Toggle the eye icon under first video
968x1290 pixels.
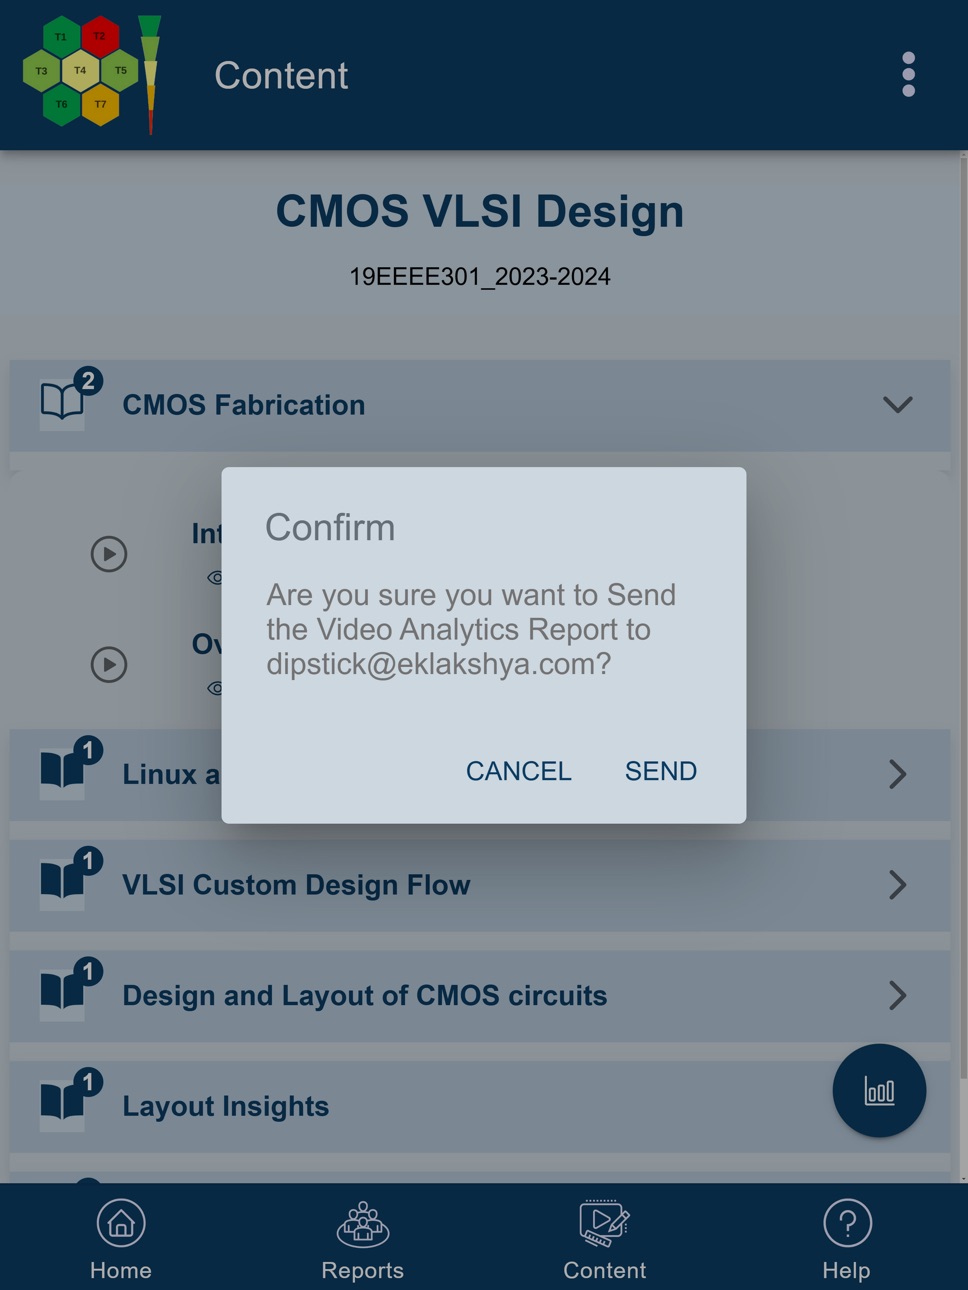pyautogui.click(x=214, y=577)
